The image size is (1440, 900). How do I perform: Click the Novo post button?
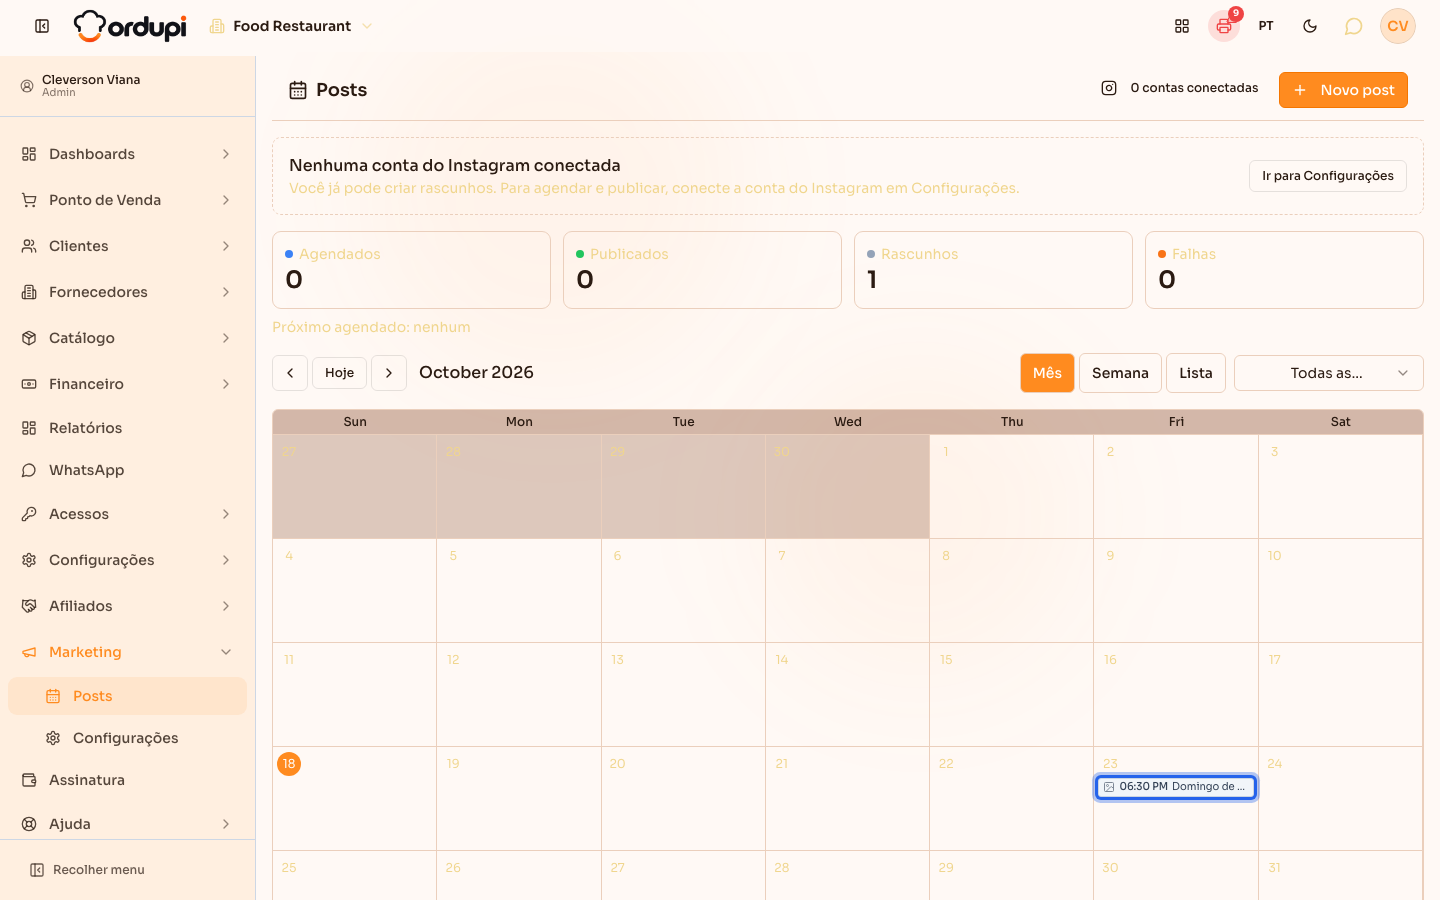pos(1343,90)
